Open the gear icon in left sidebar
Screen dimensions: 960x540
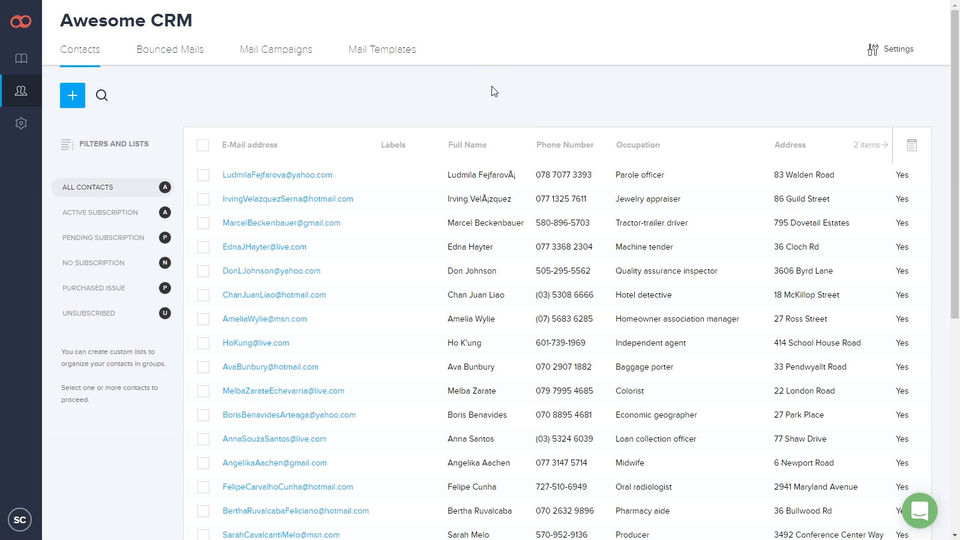click(21, 123)
